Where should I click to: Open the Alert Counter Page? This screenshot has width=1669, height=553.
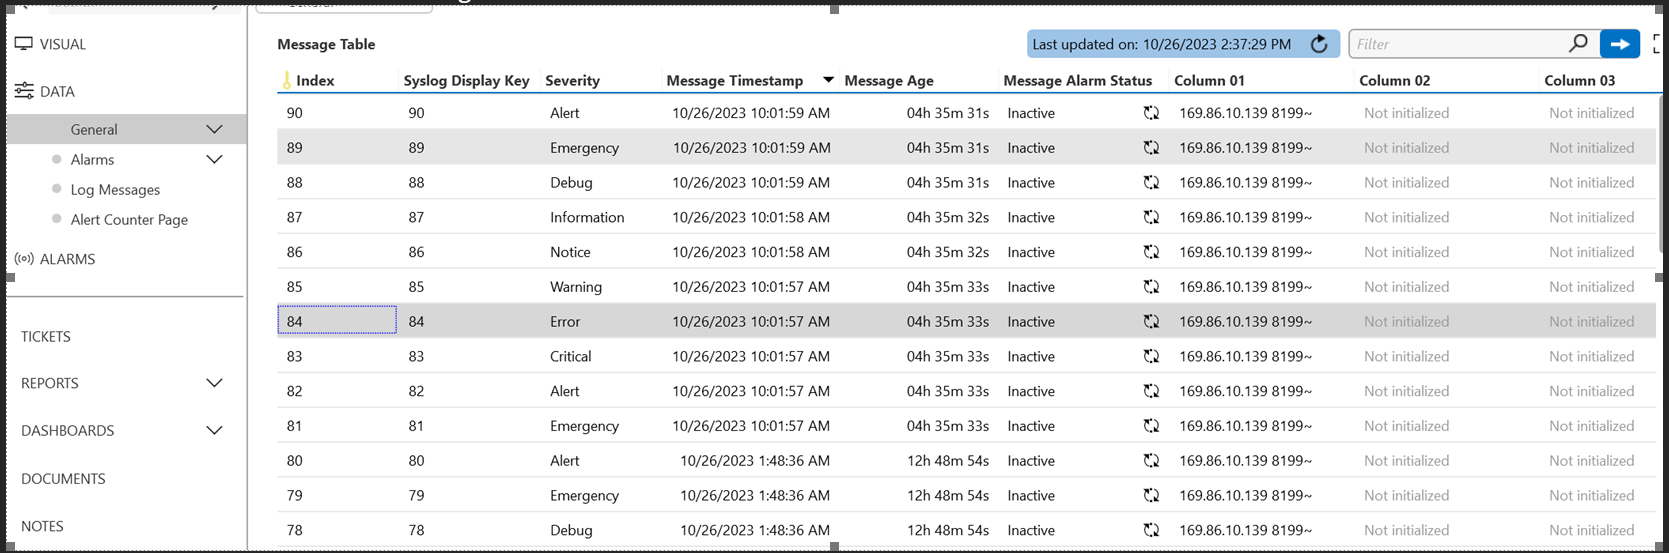coord(129,220)
